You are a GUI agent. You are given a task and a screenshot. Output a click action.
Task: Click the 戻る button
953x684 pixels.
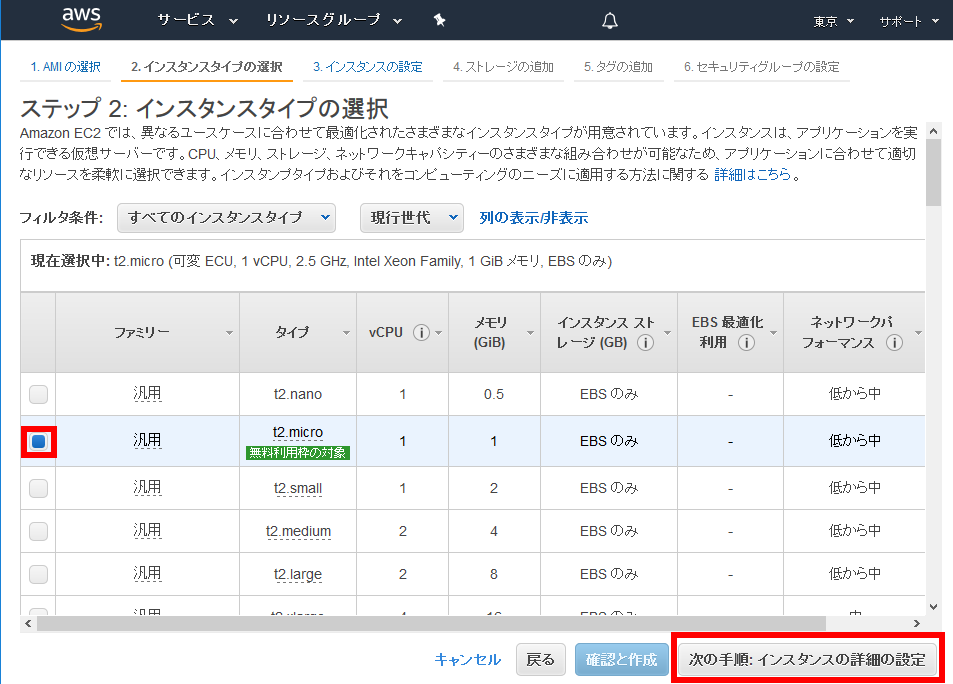540,660
